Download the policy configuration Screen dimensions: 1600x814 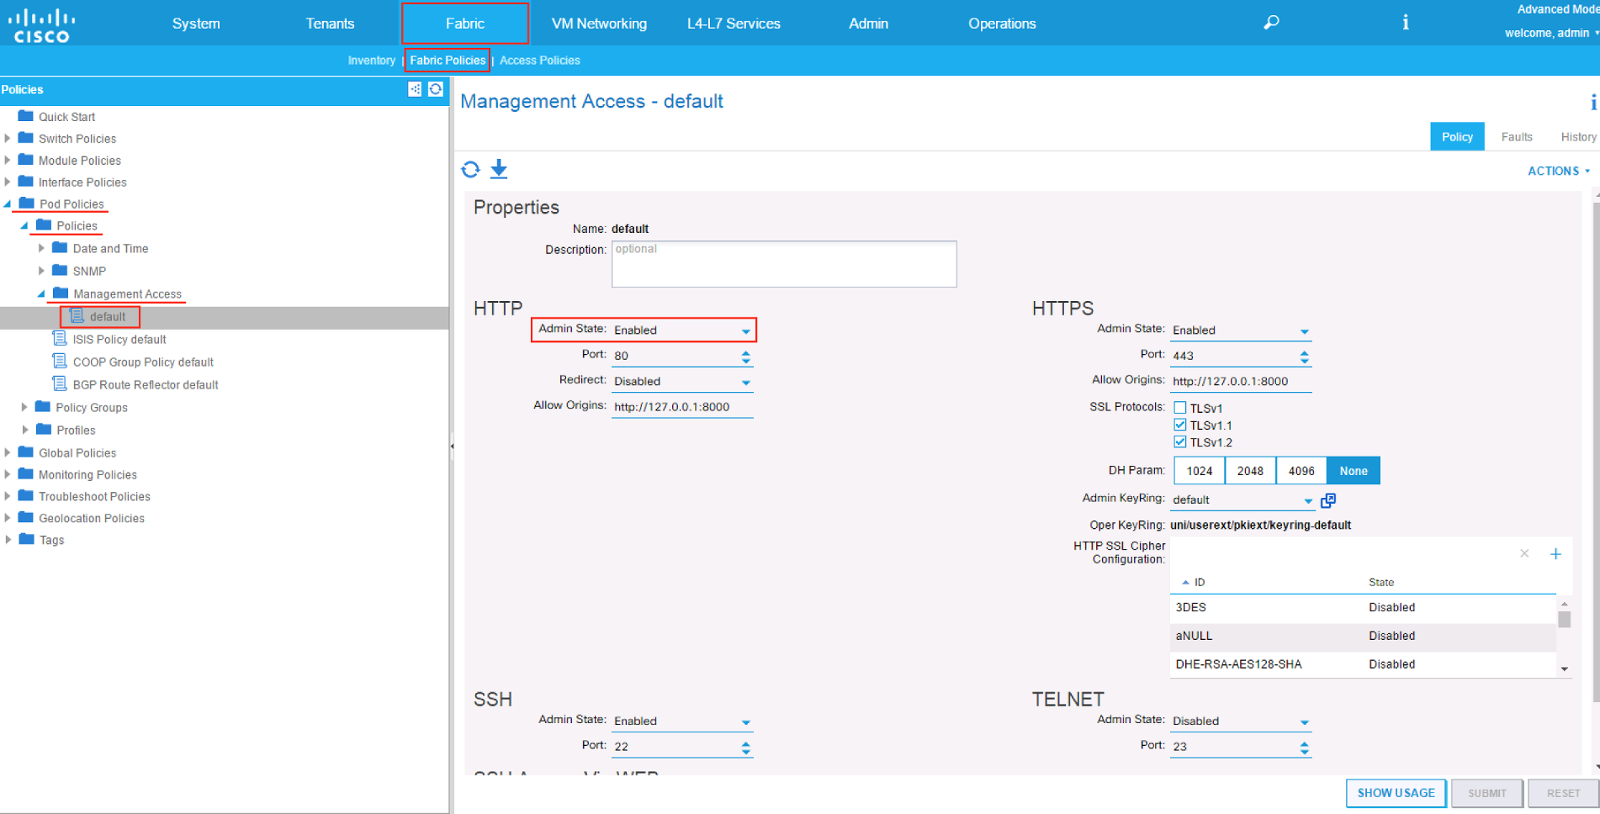(x=499, y=169)
